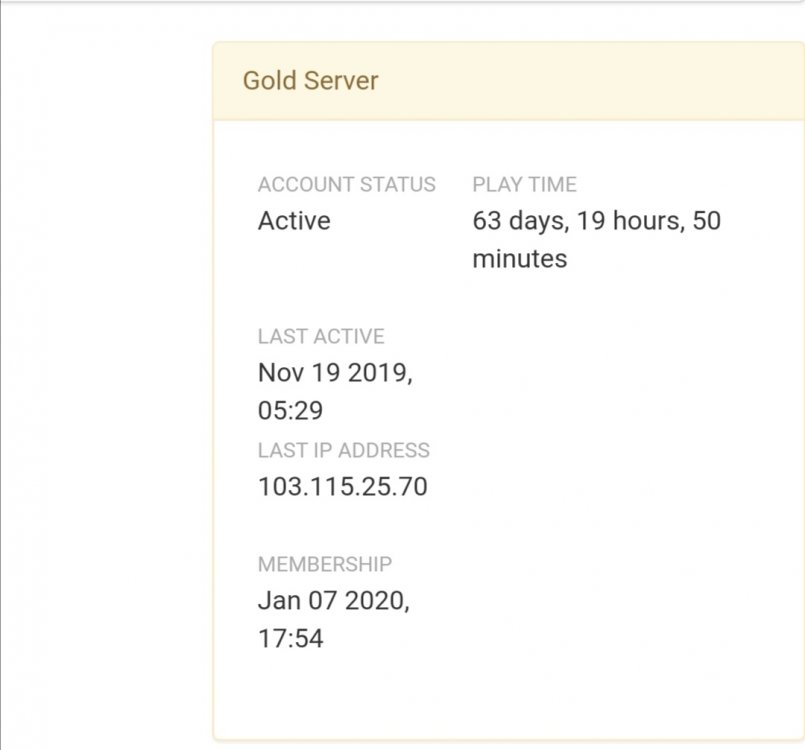Click the ACCOUNT STATUS label
The height and width of the screenshot is (750, 805).
(x=346, y=185)
